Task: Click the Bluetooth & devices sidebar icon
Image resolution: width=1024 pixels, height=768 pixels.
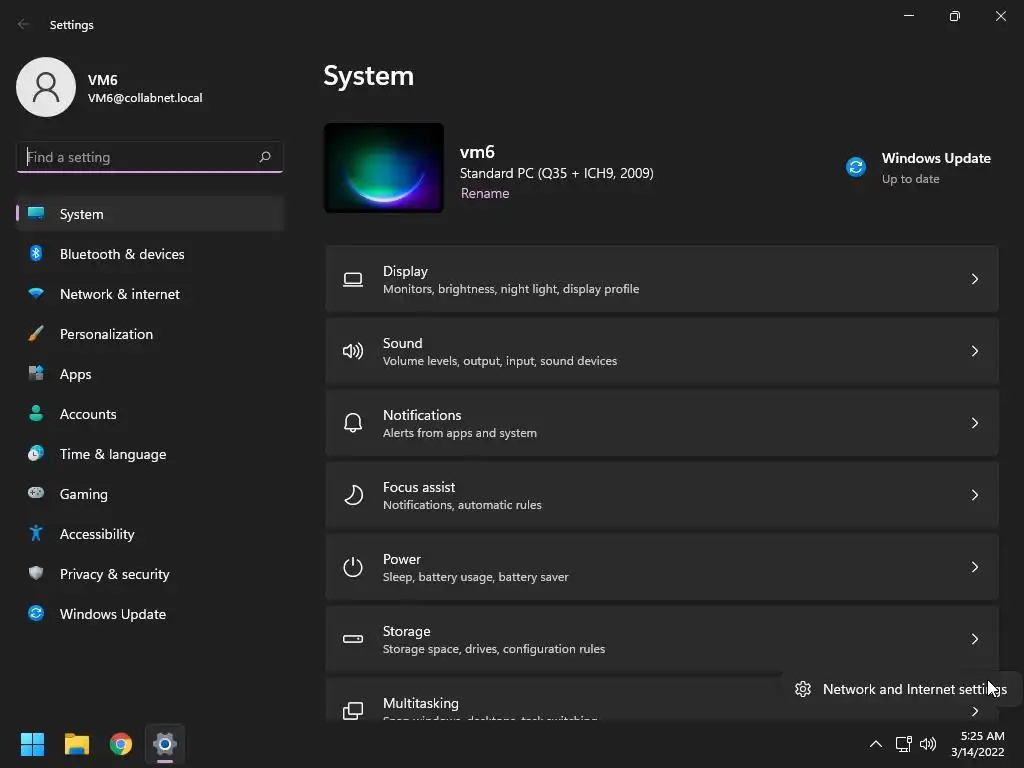Action: (36, 254)
